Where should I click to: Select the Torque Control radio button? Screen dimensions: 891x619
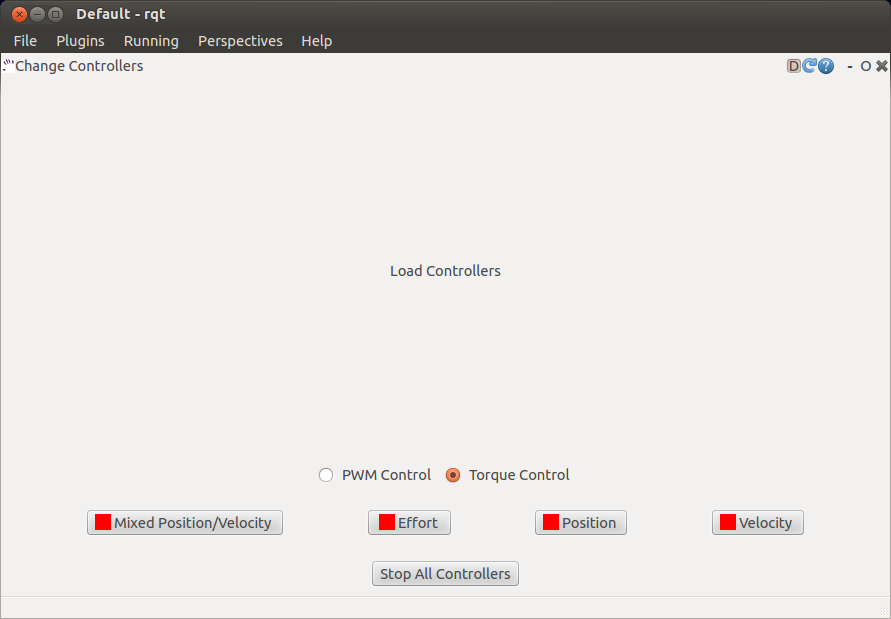click(453, 475)
